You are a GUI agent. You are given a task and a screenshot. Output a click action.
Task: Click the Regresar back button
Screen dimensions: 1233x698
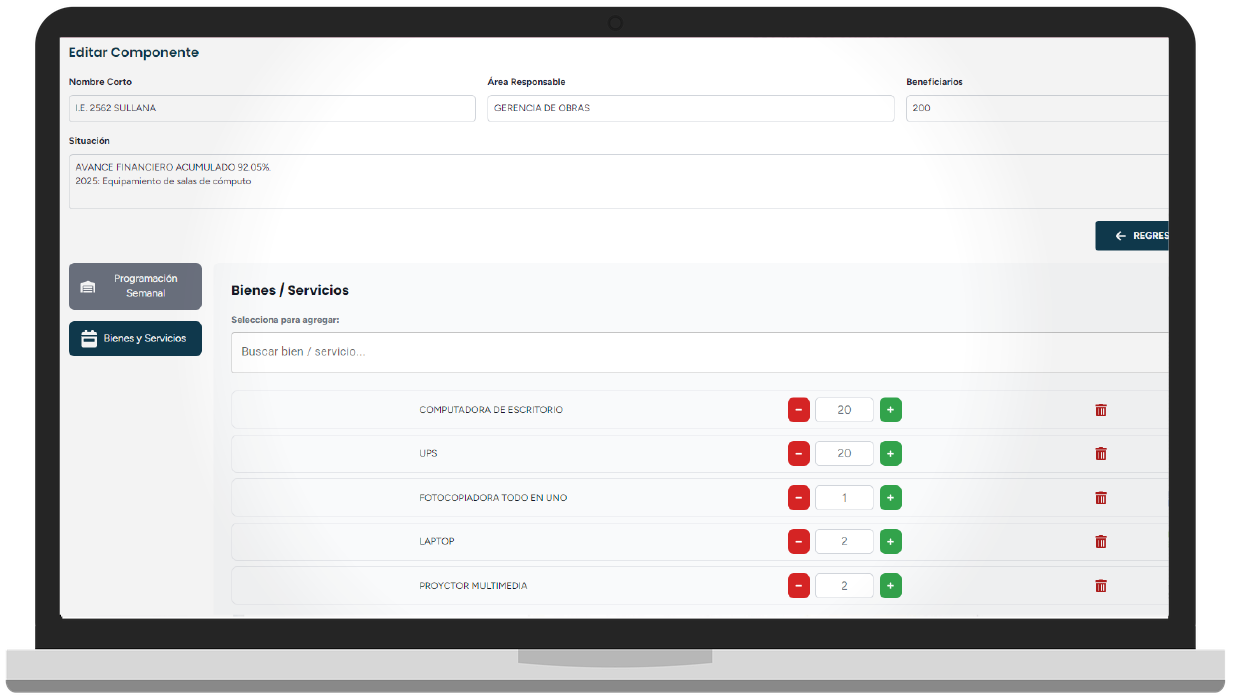coord(1132,236)
